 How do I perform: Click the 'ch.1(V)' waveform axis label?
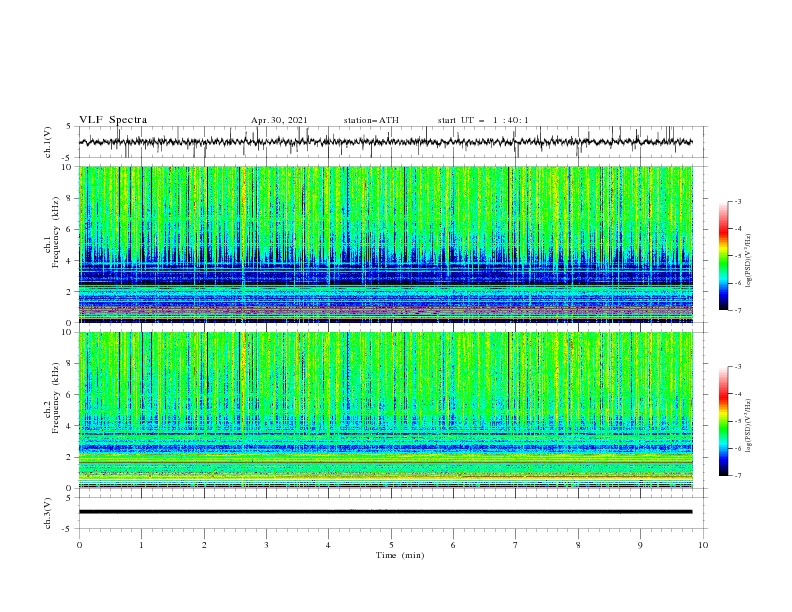click(48, 142)
